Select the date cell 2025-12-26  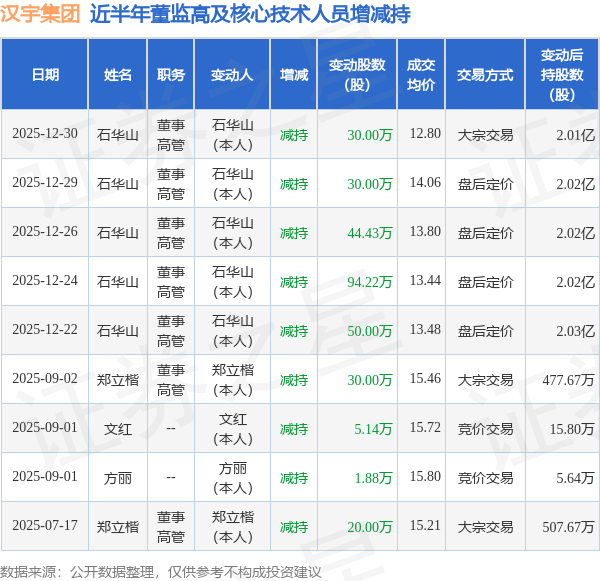tap(45, 232)
